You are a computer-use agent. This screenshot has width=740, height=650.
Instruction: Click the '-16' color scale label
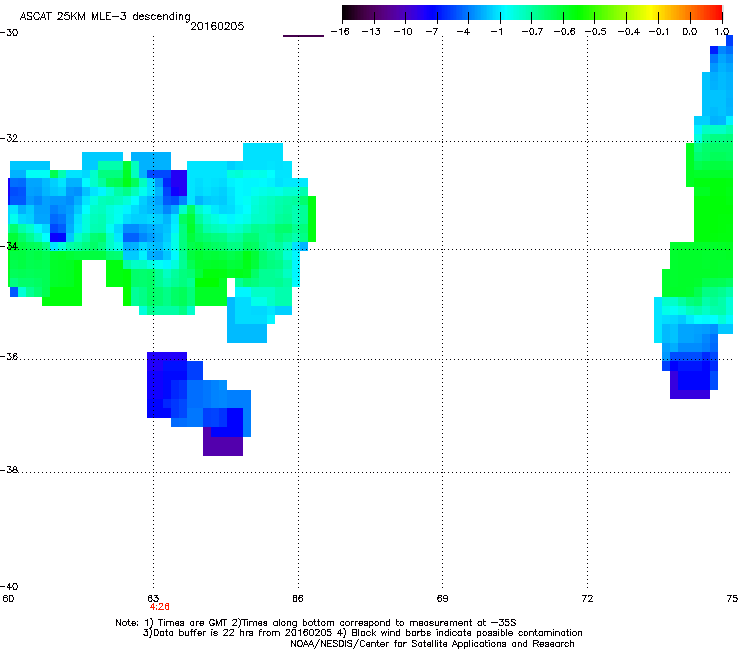point(340,32)
